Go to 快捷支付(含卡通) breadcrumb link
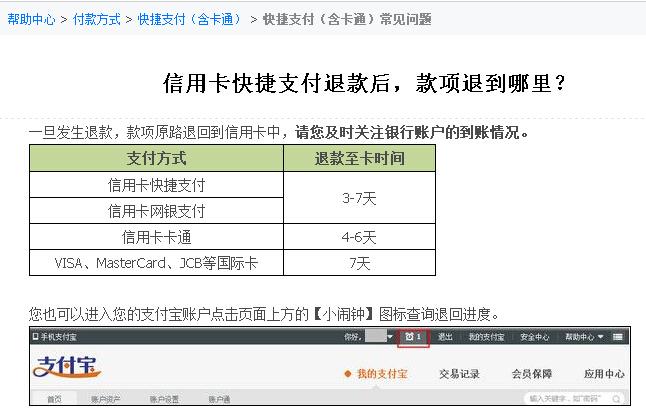This screenshot has height=419, width=646. pyautogui.click(x=189, y=19)
